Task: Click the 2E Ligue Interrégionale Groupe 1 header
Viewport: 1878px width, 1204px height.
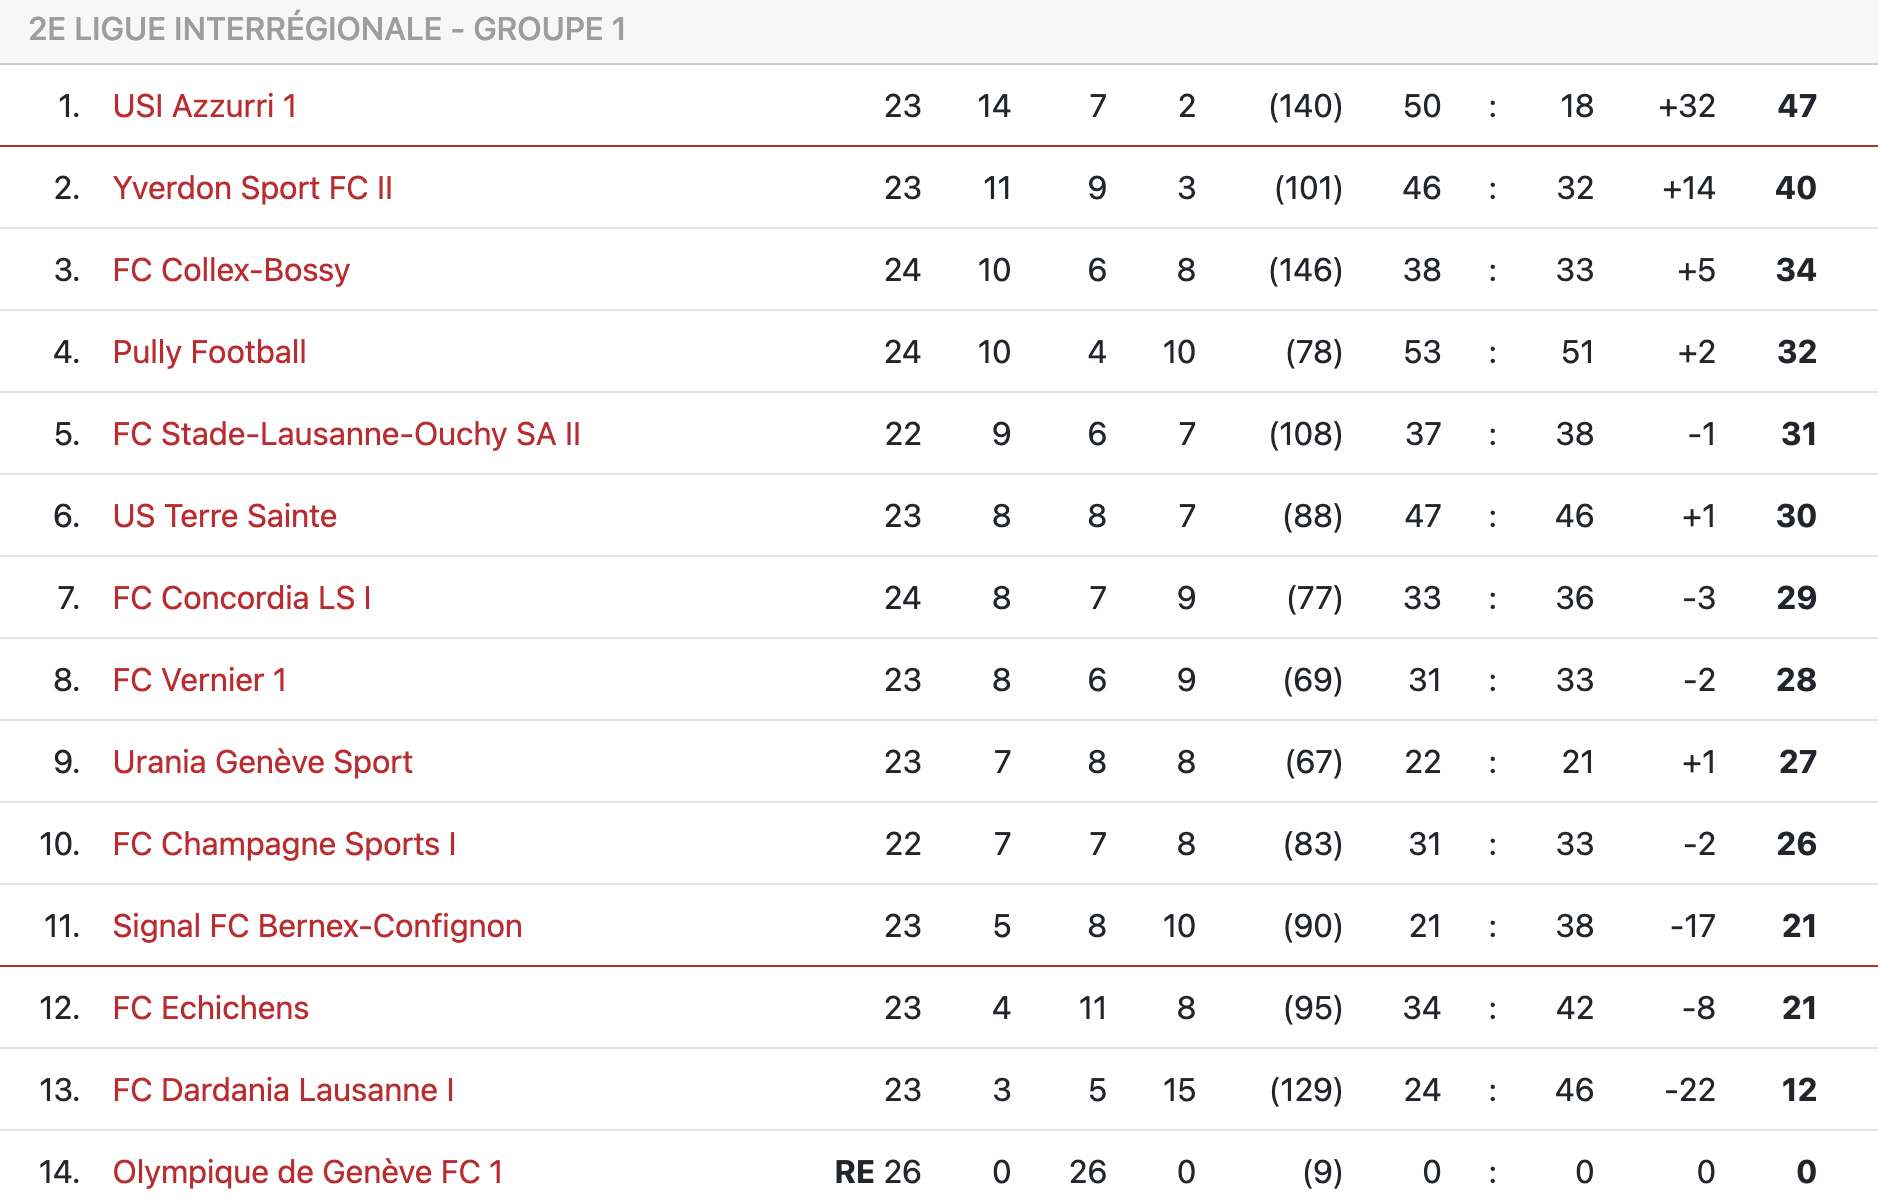Action: point(327,29)
